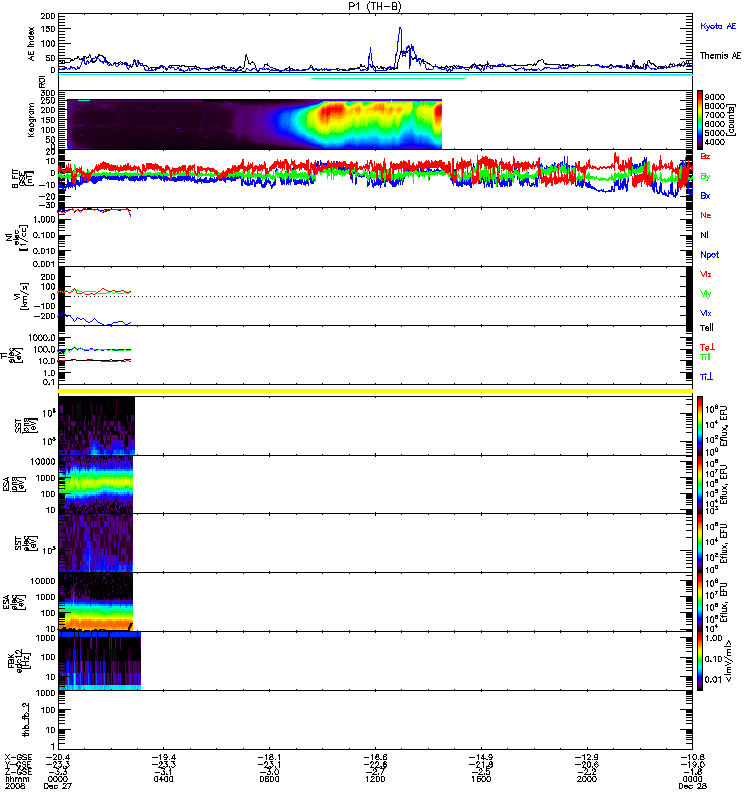Select the red Ne density legend label

click(705, 215)
